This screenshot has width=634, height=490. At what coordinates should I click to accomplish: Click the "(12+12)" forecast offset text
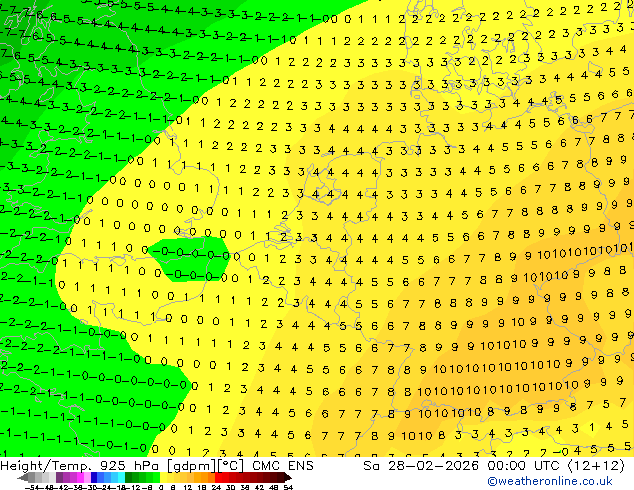click(x=596, y=466)
